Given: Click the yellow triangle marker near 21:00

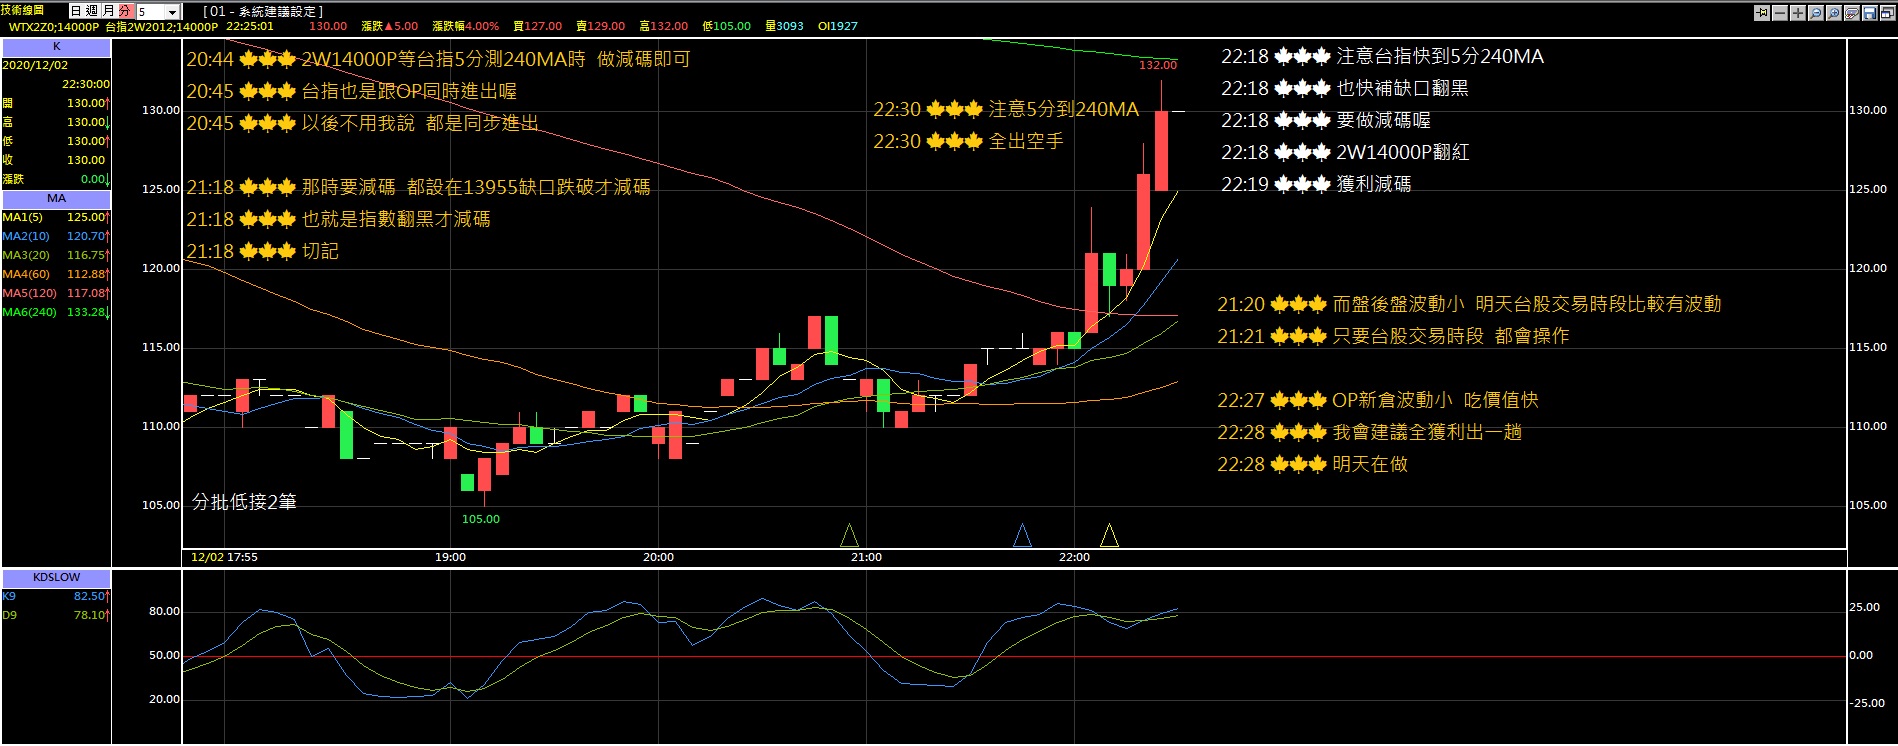Looking at the screenshot, I should click(x=850, y=535).
